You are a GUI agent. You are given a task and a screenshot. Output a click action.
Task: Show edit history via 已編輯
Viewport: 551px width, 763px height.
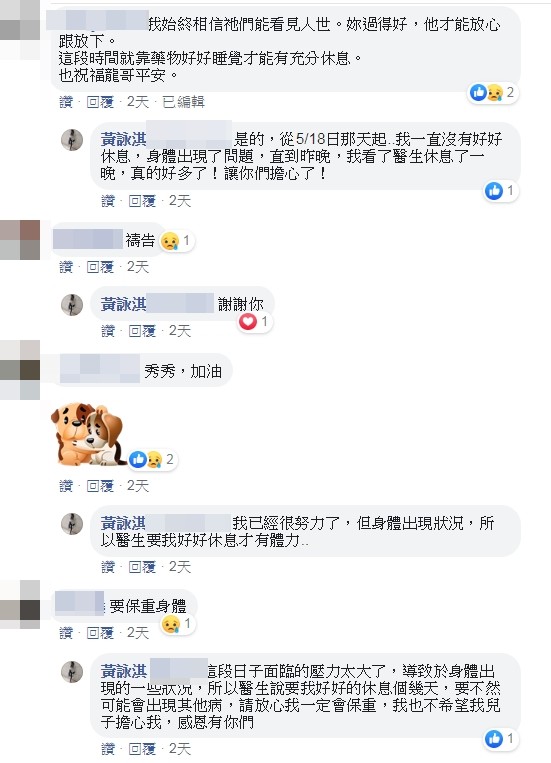pos(183,102)
